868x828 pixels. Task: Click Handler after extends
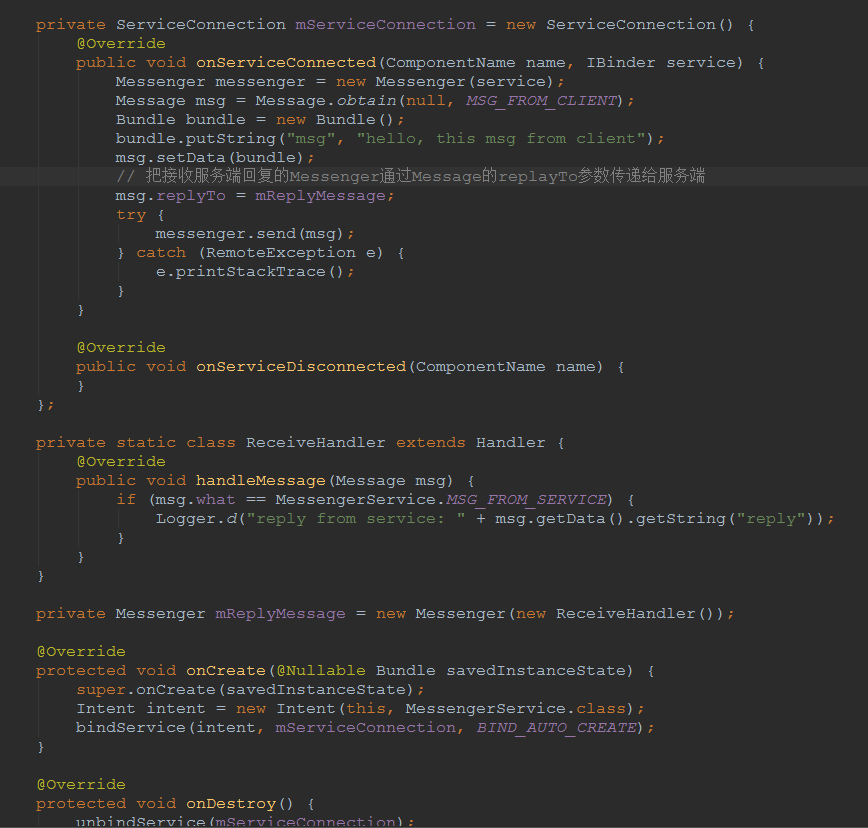pos(510,443)
